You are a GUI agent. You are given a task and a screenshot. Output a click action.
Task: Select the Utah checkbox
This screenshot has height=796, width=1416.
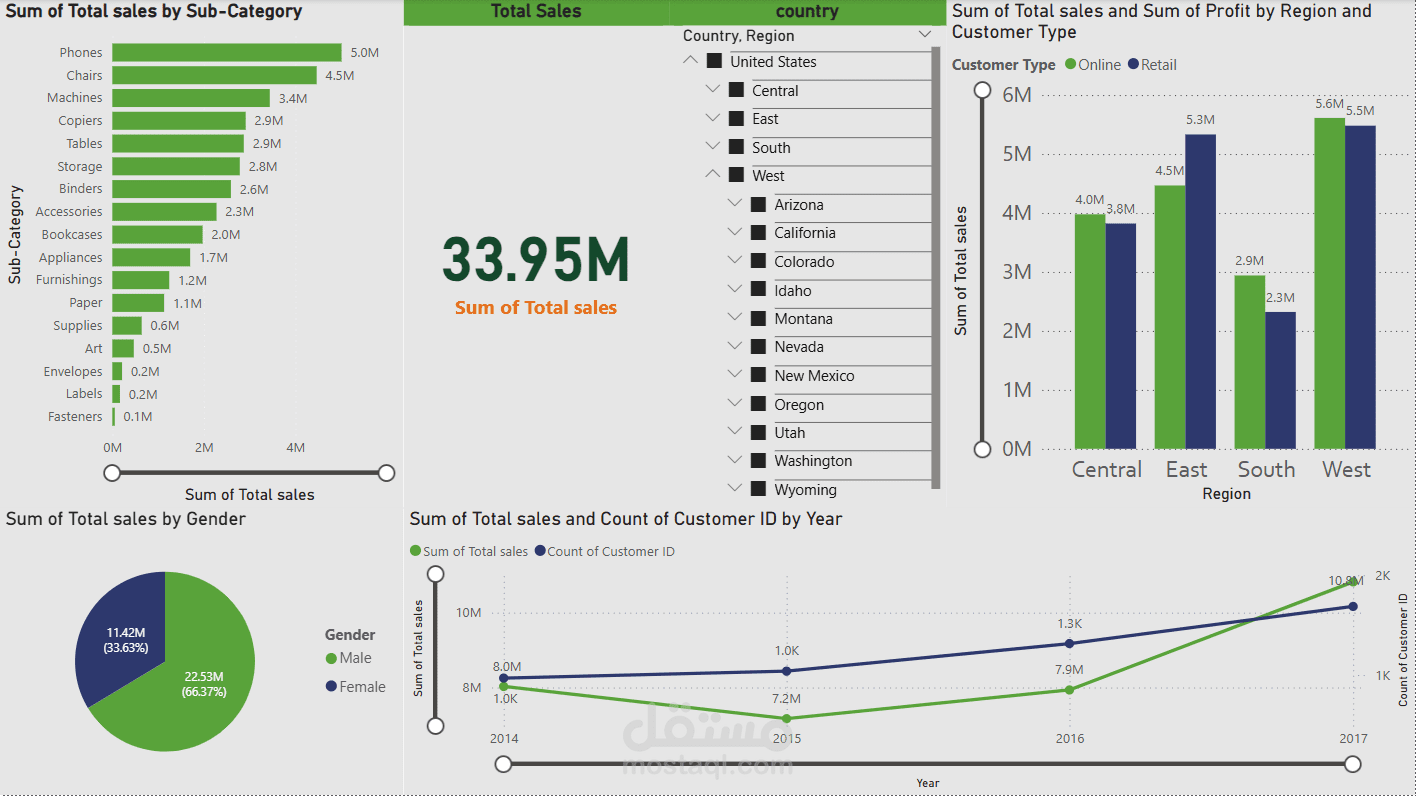(757, 432)
